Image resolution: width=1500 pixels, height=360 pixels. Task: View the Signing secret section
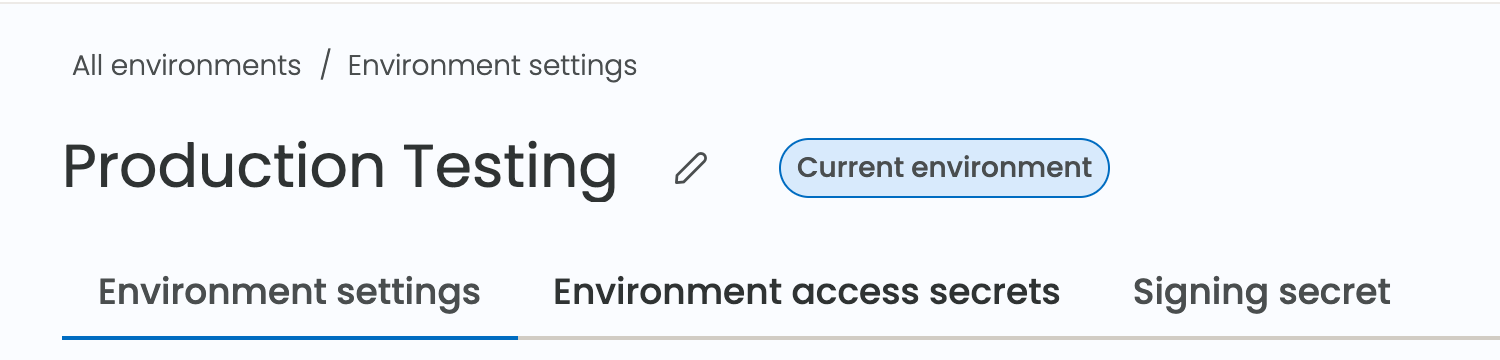point(1261,292)
